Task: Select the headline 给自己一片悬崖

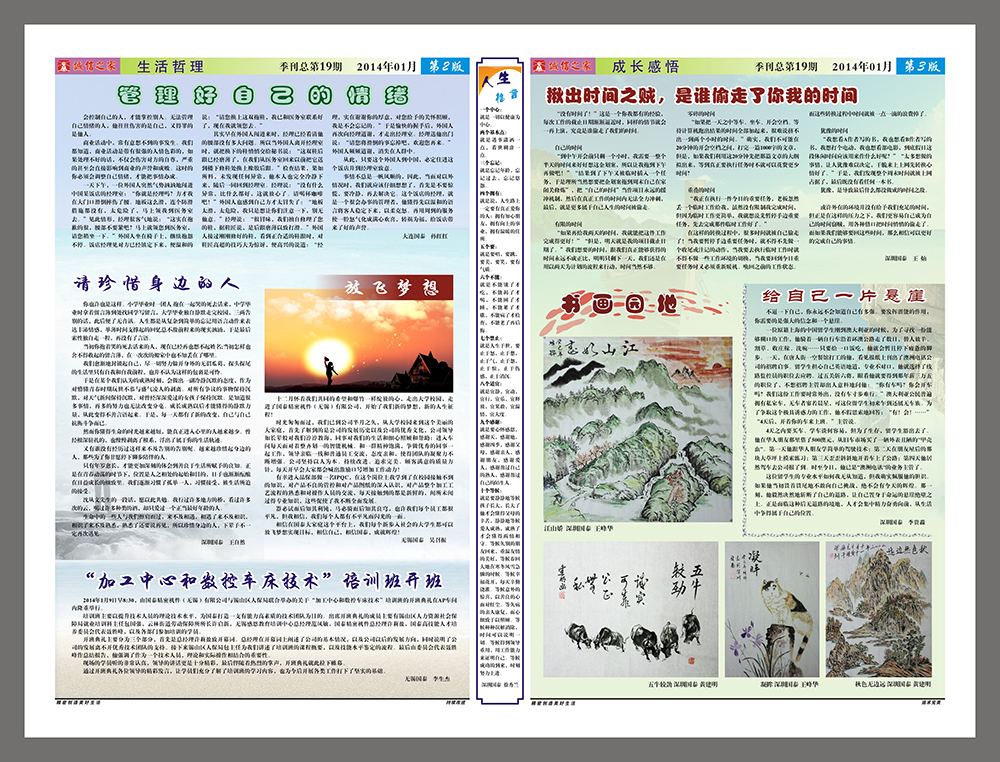Action: coord(843,296)
